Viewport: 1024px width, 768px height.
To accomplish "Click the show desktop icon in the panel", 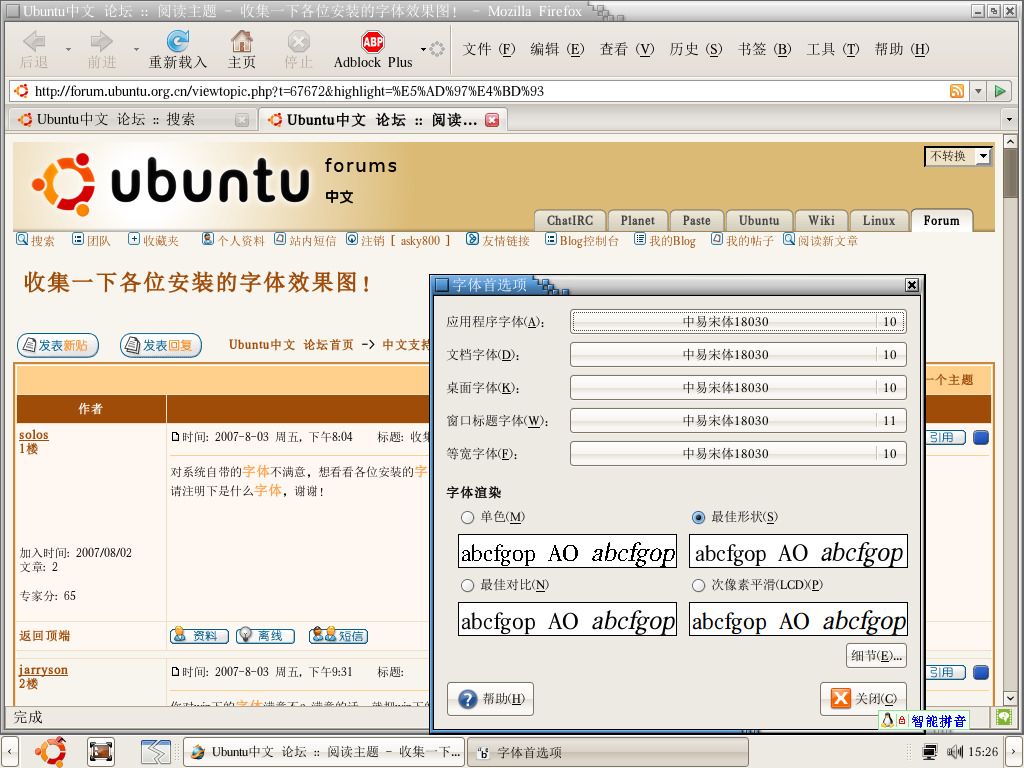I will (101, 752).
